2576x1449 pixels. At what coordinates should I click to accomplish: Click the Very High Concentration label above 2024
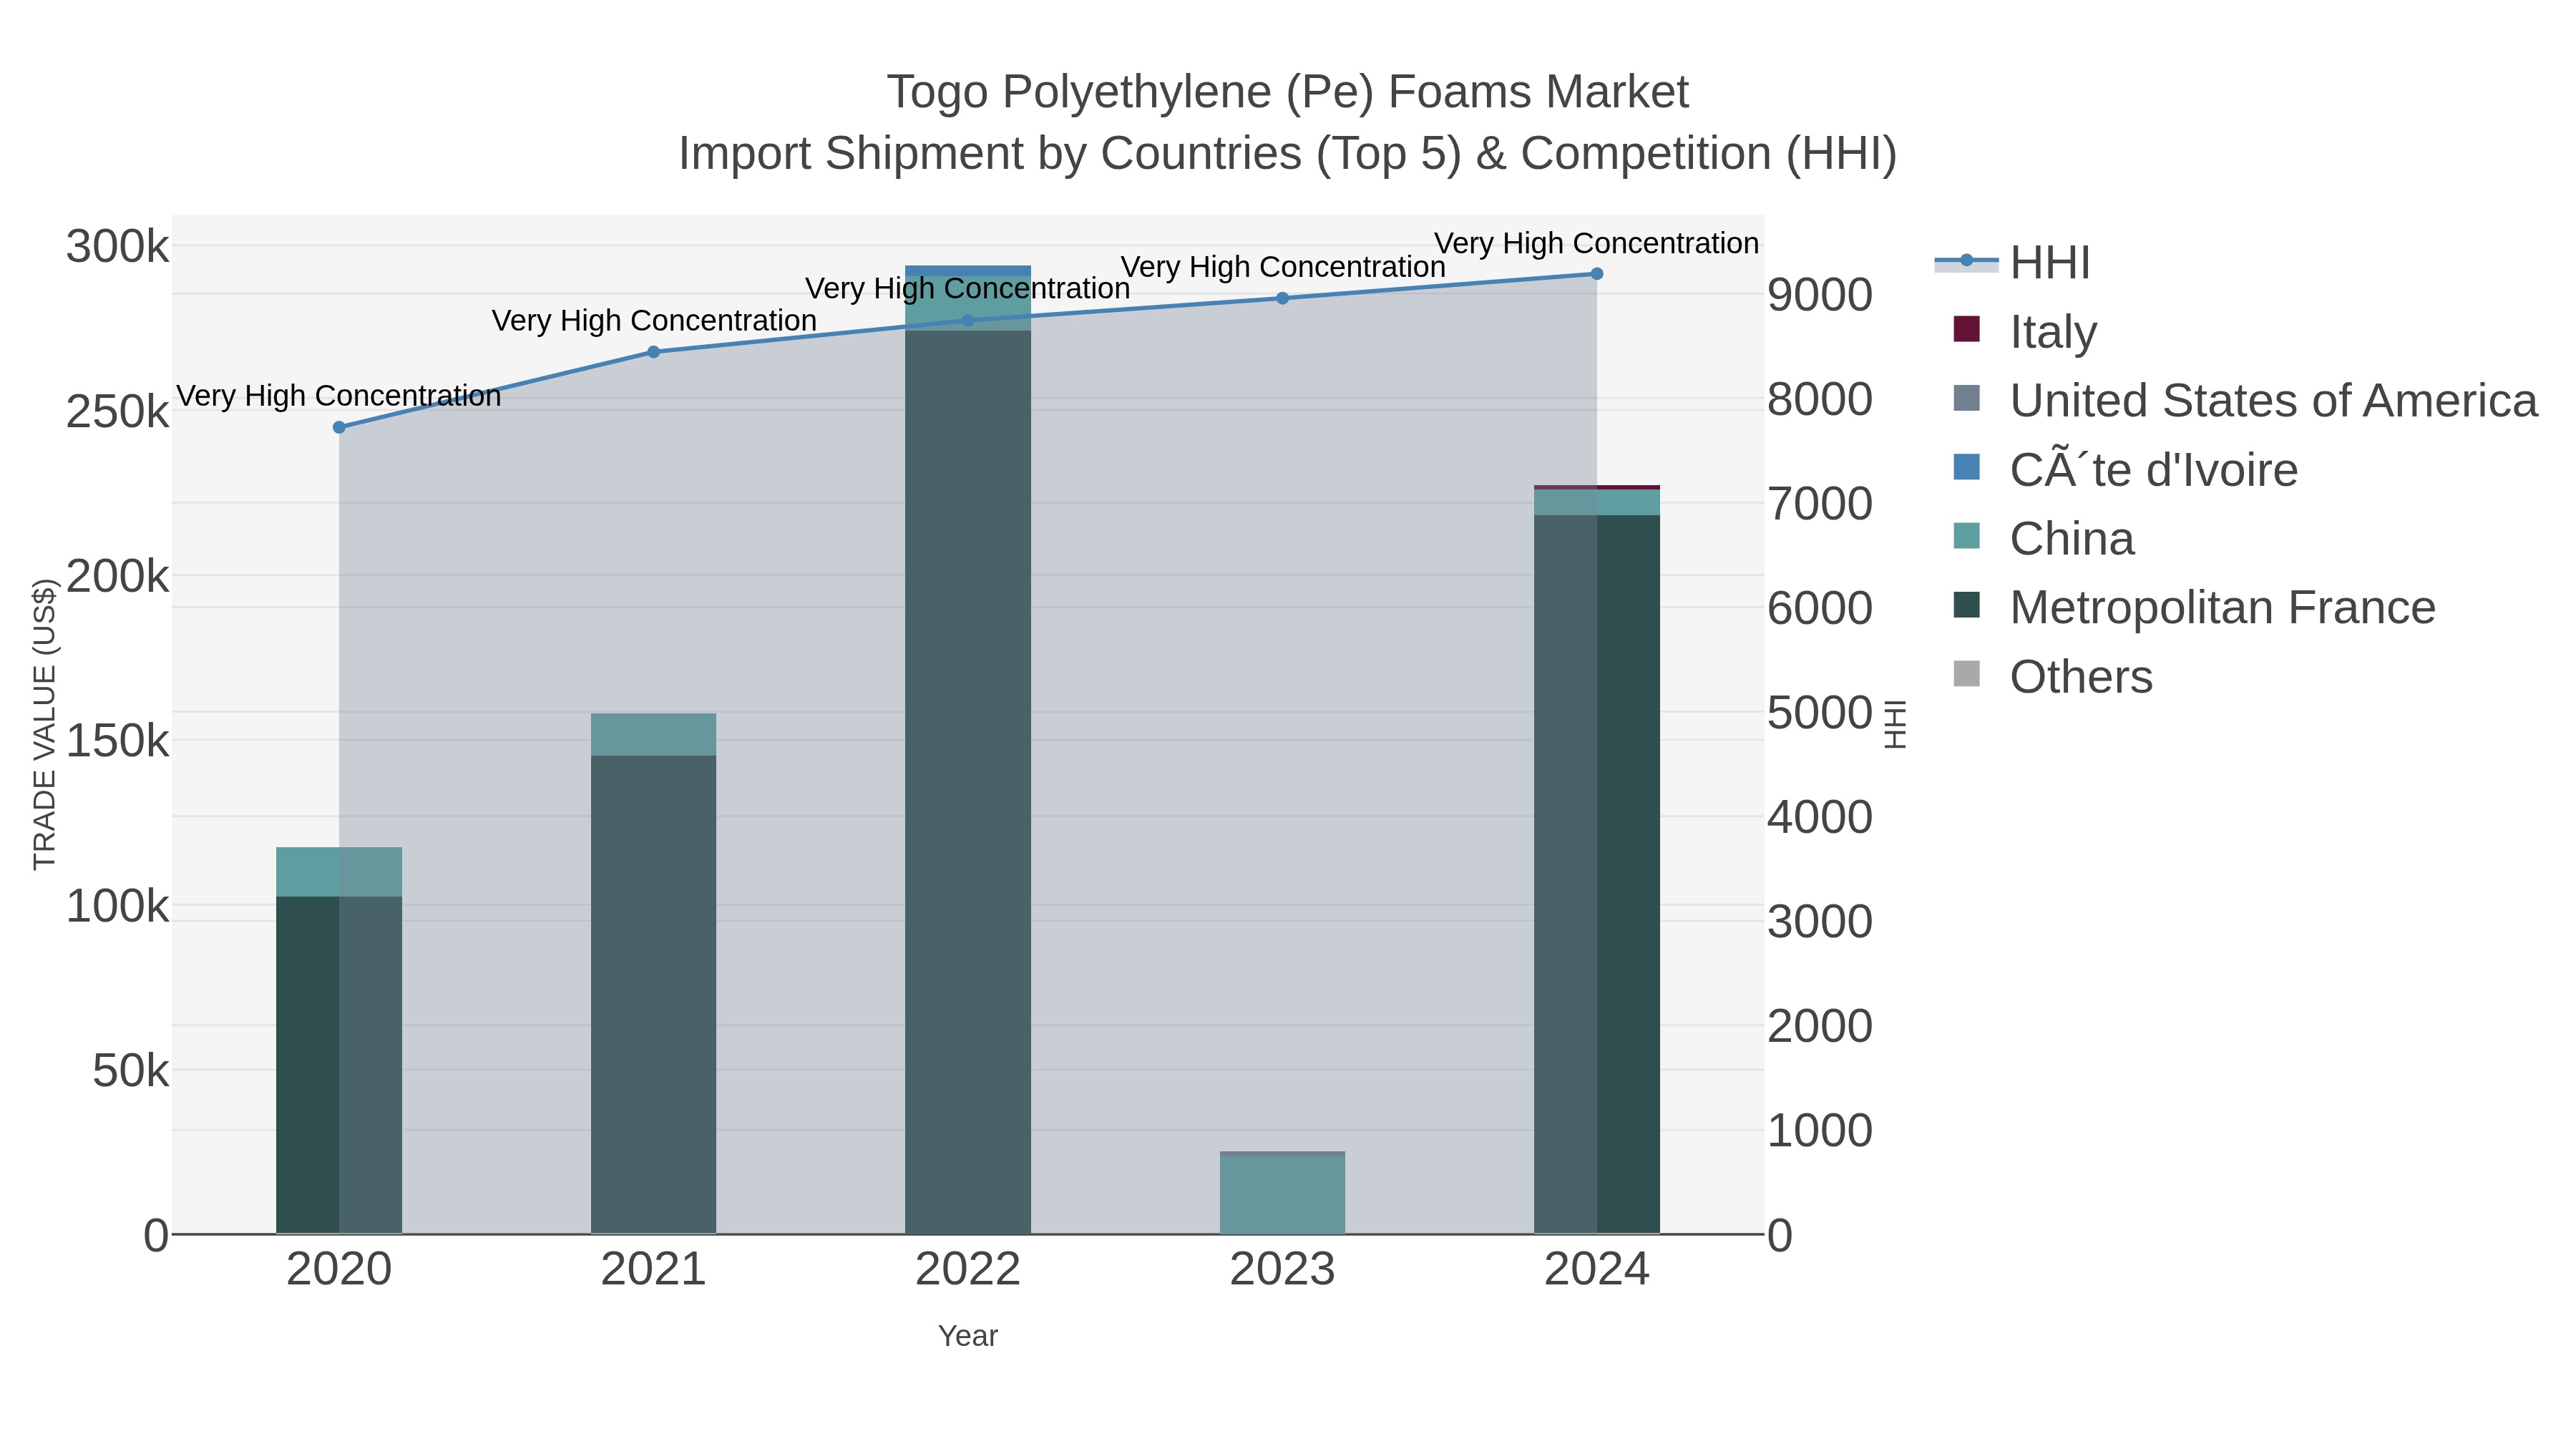[1597, 243]
